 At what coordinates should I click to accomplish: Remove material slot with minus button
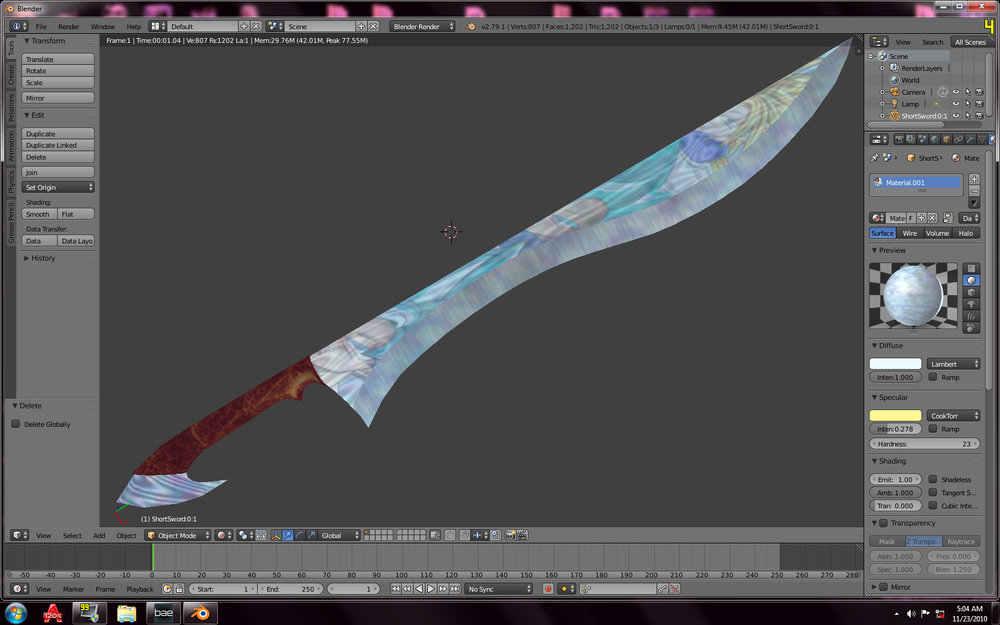click(974, 191)
